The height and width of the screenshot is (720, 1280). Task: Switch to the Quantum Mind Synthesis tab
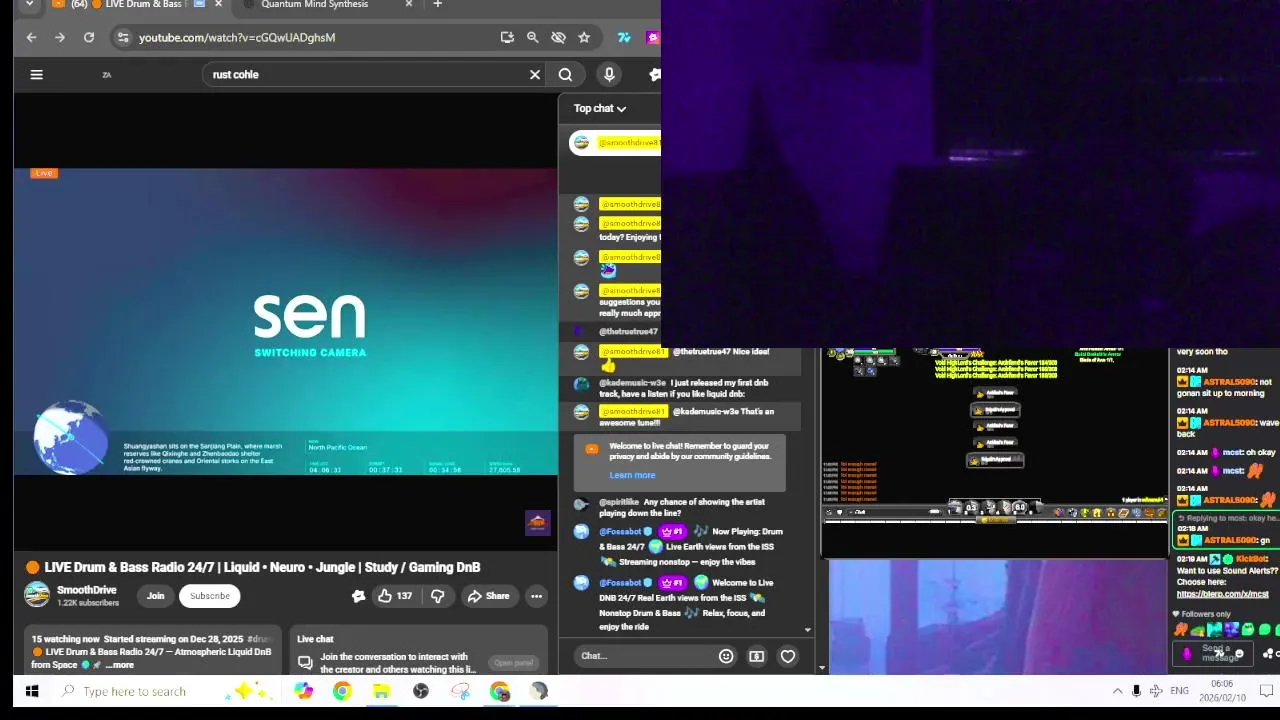click(313, 4)
